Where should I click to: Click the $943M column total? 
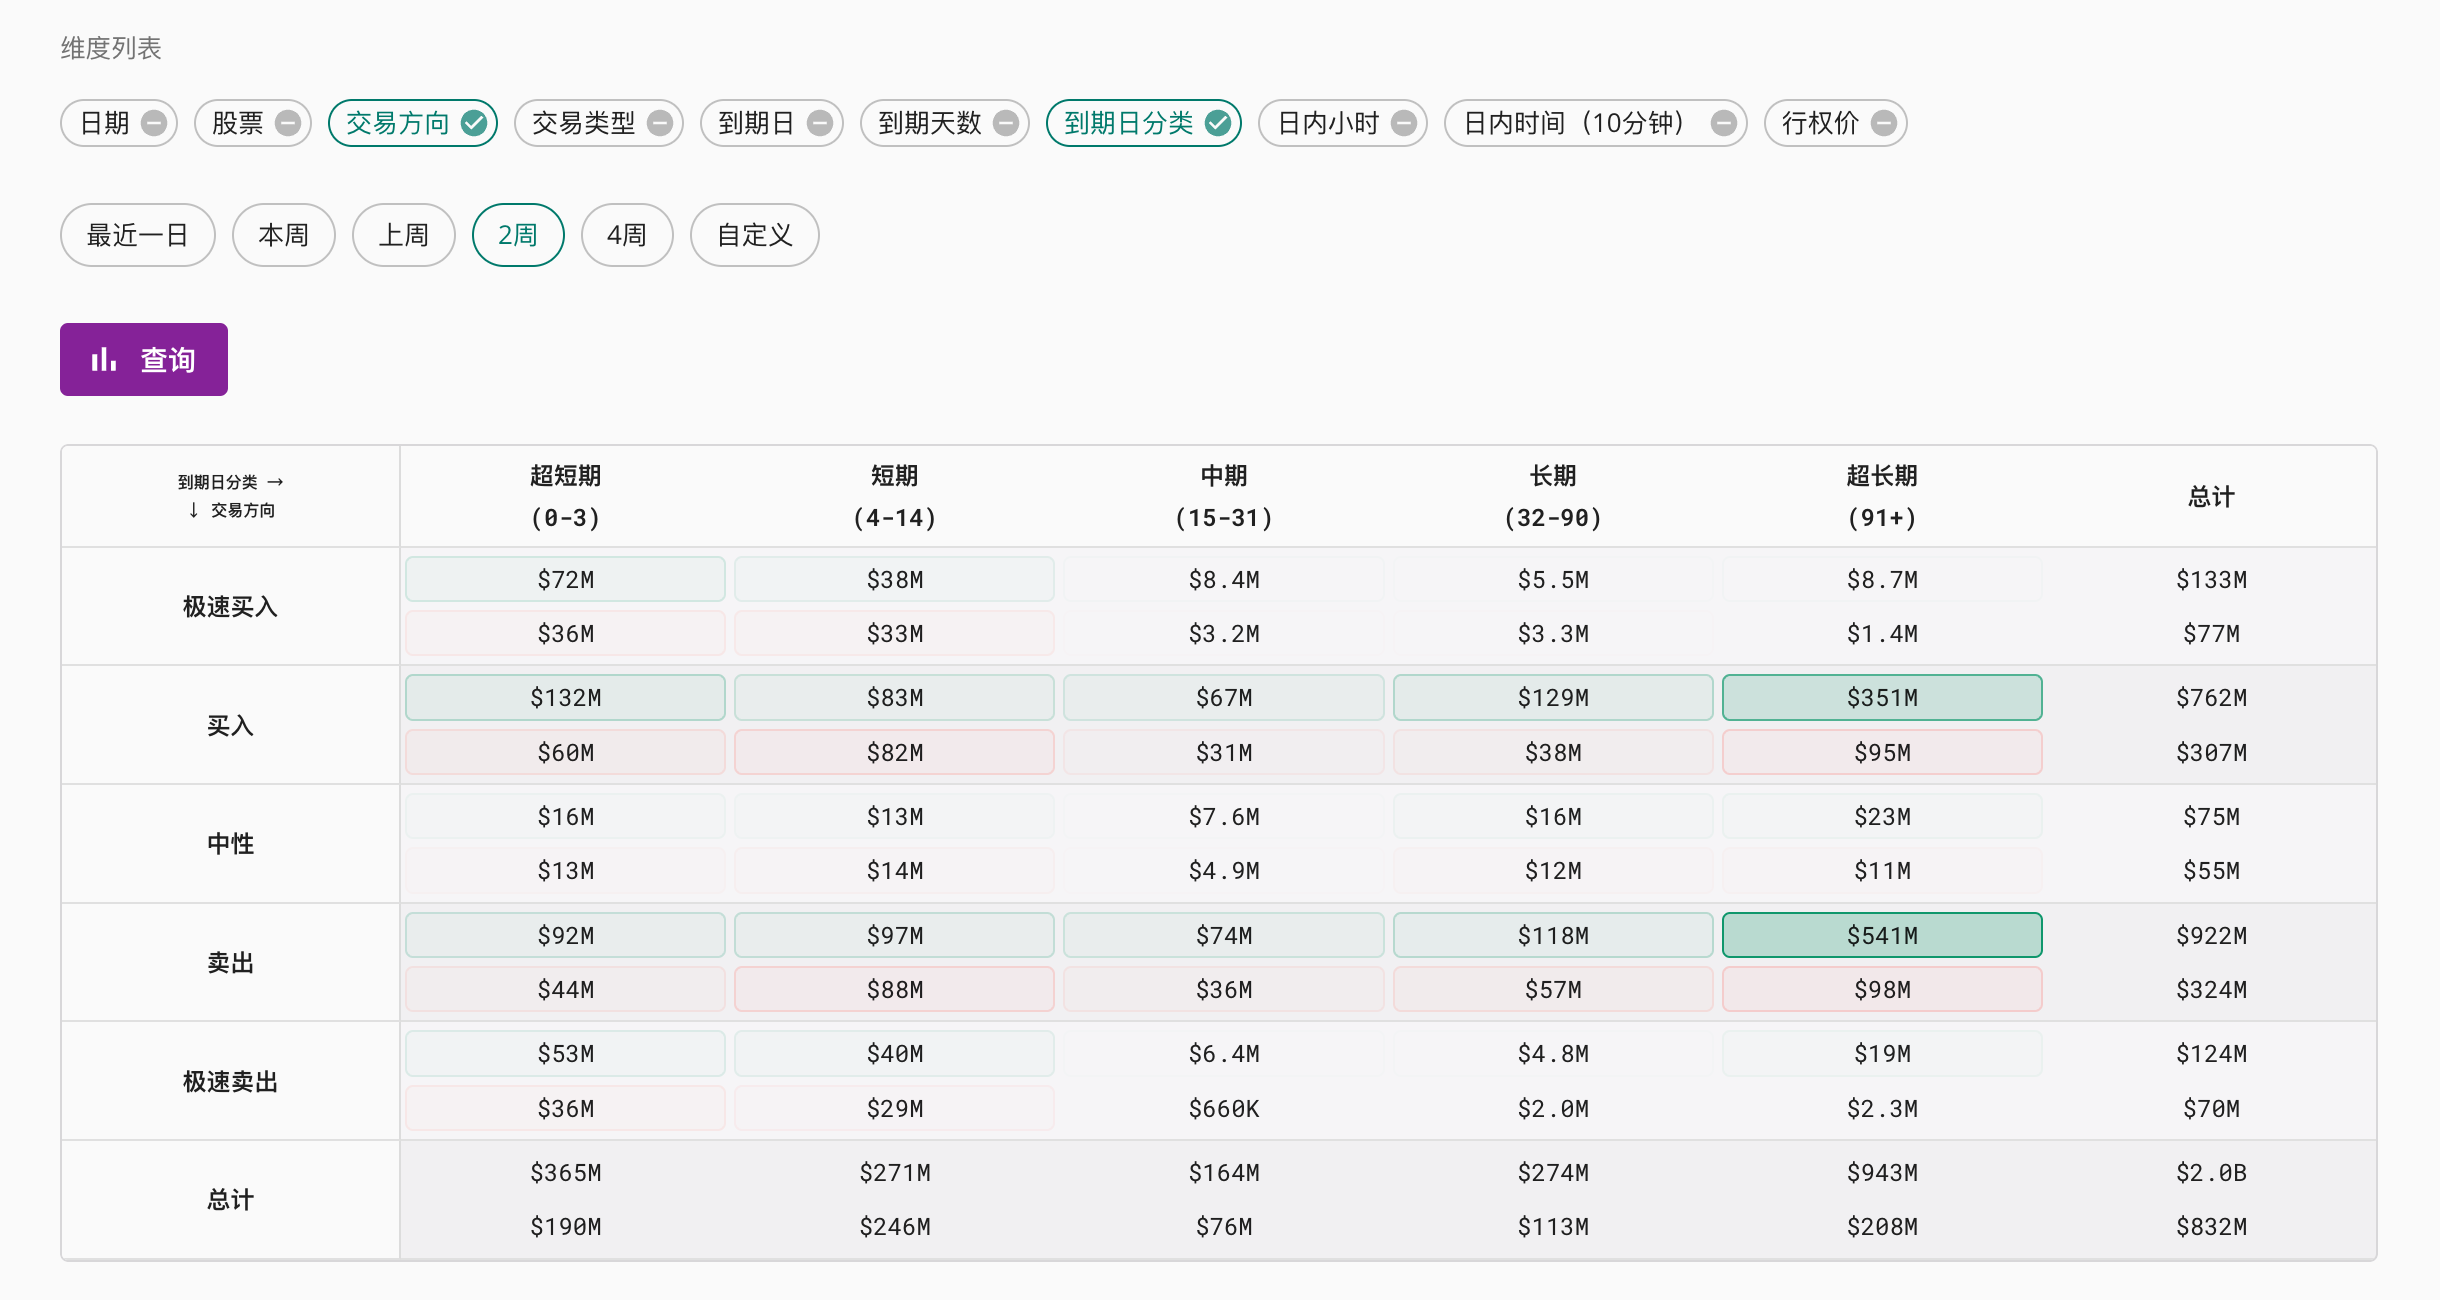click(1882, 1172)
